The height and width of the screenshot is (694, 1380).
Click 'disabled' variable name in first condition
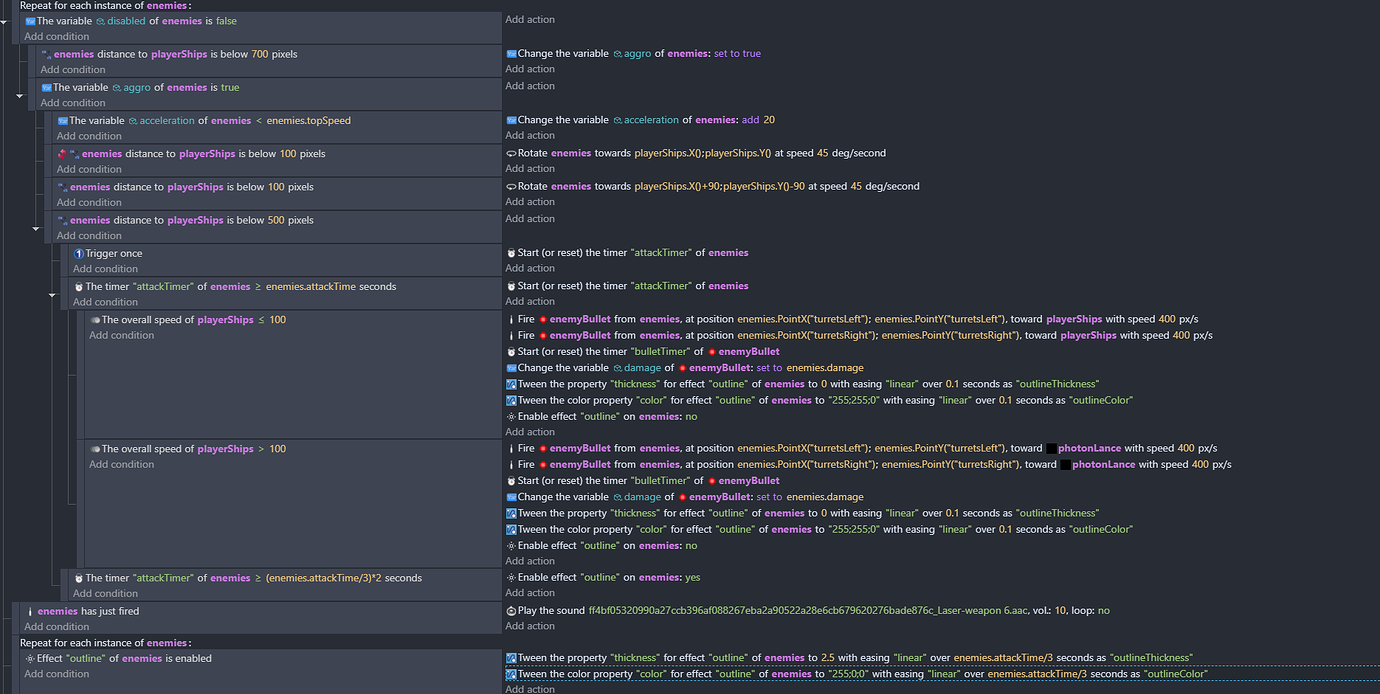tap(125, 21)
